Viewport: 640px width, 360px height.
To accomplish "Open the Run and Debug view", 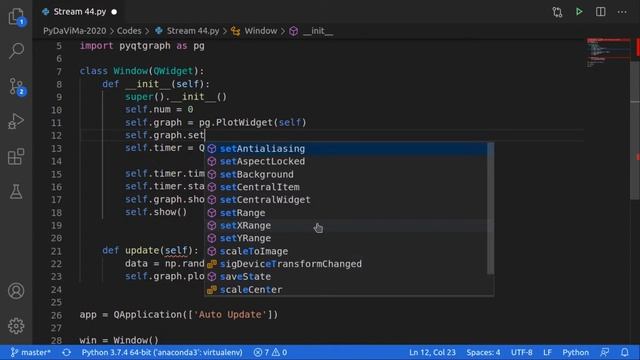I will click(x=16, y=122).
